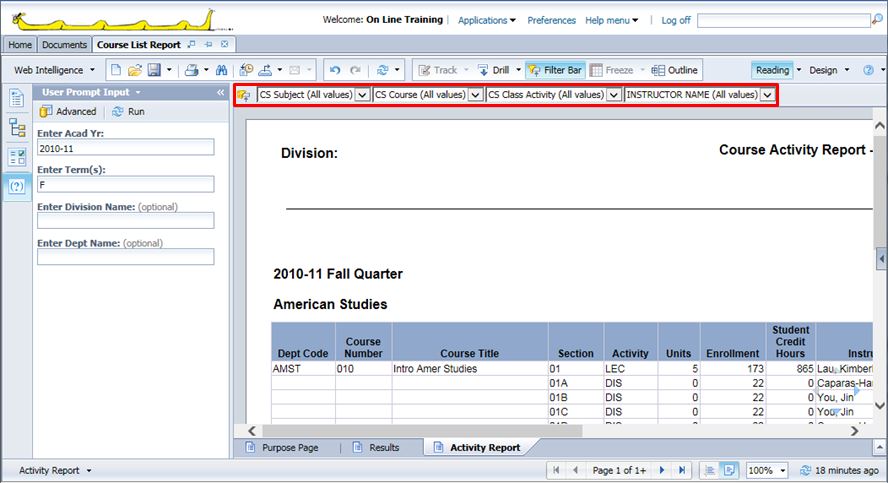Image resolution: width=888 pixels, height=483 pixels.
Task: Open Preferences link
Action: [x=551, y=20]
